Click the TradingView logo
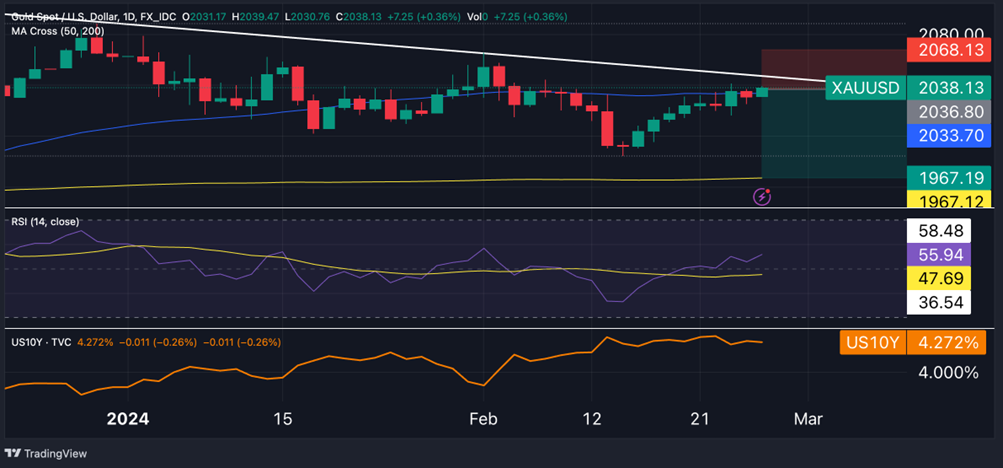Screen dimensions: 1003x468 point(46,453)
